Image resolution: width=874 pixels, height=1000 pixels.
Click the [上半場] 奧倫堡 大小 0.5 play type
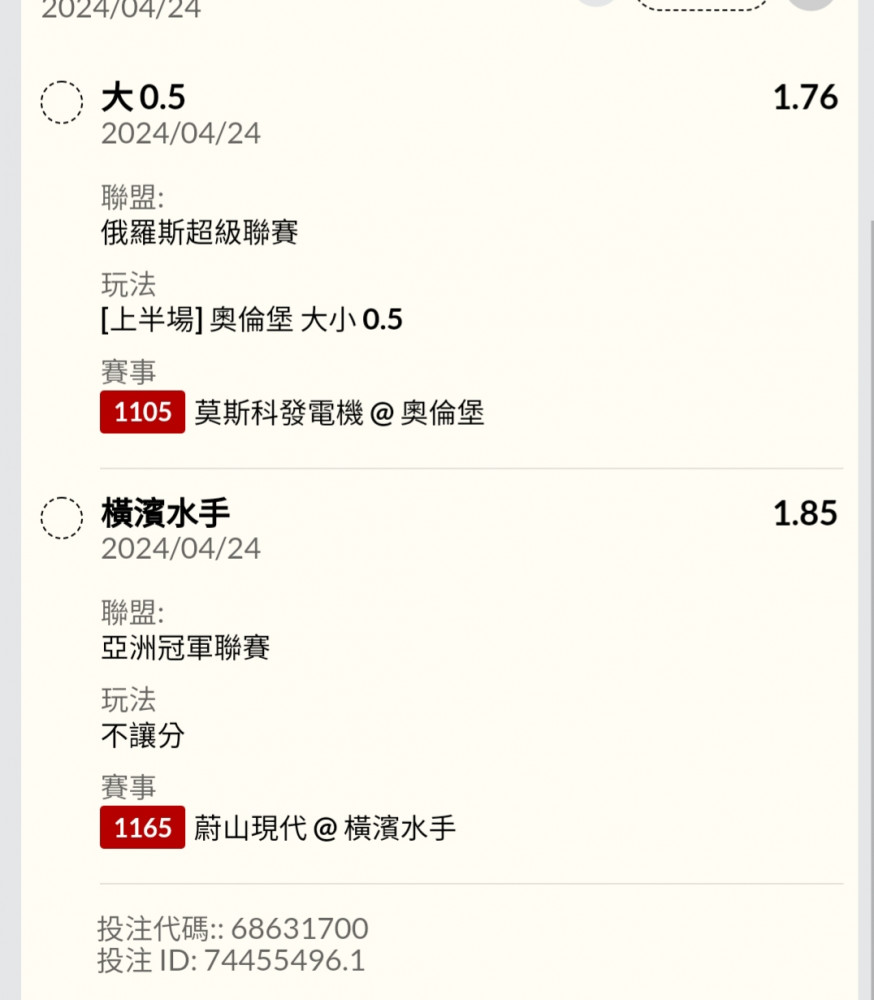[251, 320]
